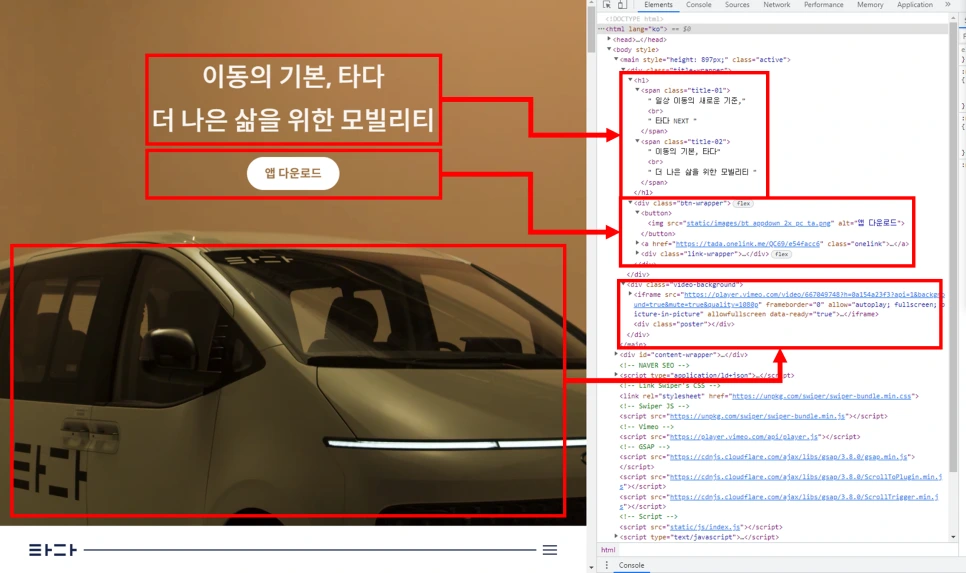Open the hamburger menu on the Tada page

550,550
